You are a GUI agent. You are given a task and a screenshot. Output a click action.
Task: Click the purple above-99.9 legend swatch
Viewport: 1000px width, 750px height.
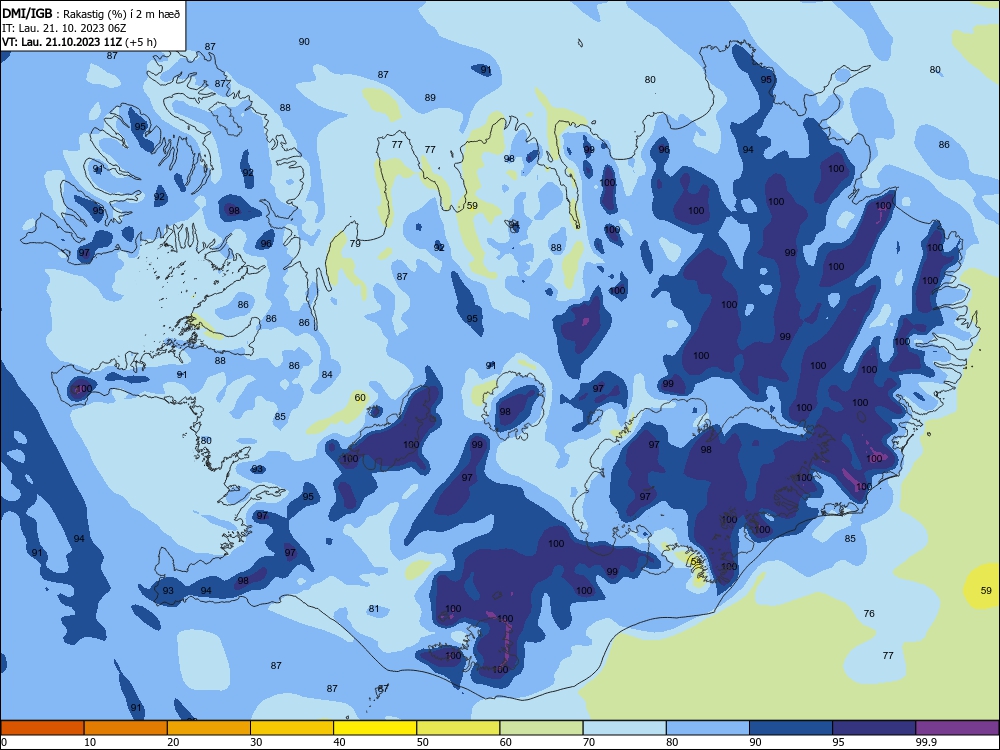point(957,728)
